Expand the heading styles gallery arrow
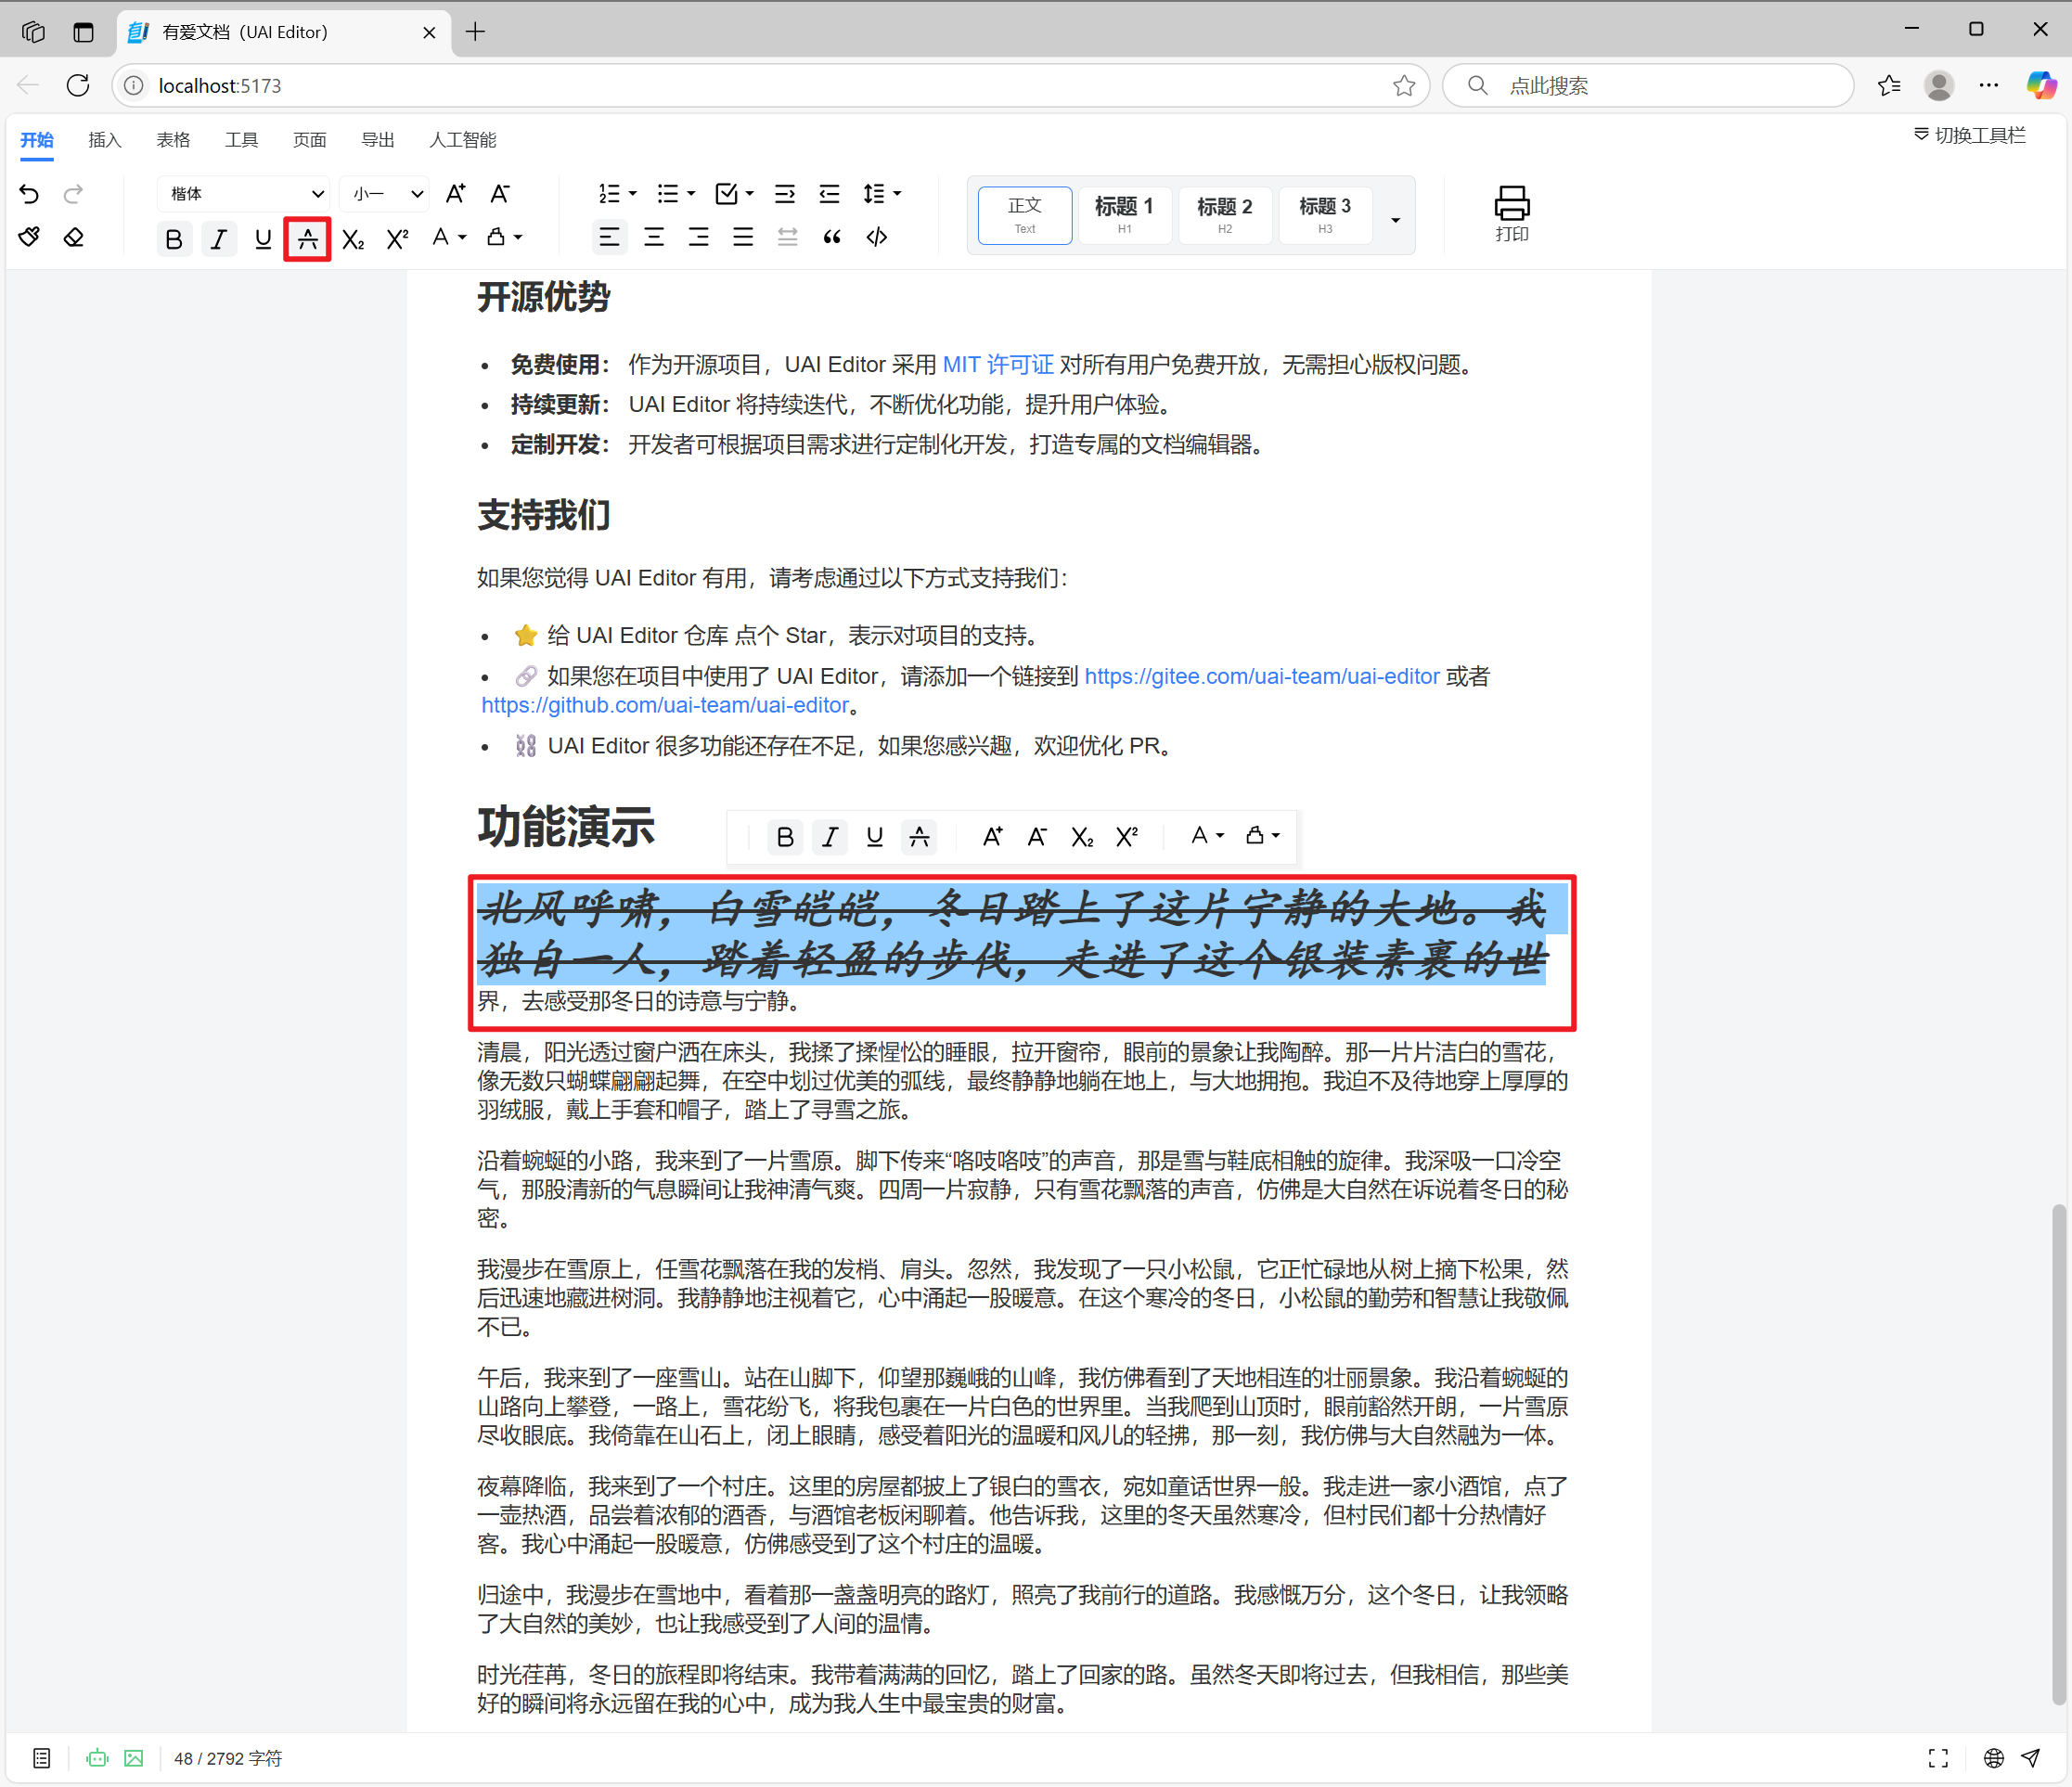2072x1787 pixels. pyautogui.click(x=1395, y=220)
